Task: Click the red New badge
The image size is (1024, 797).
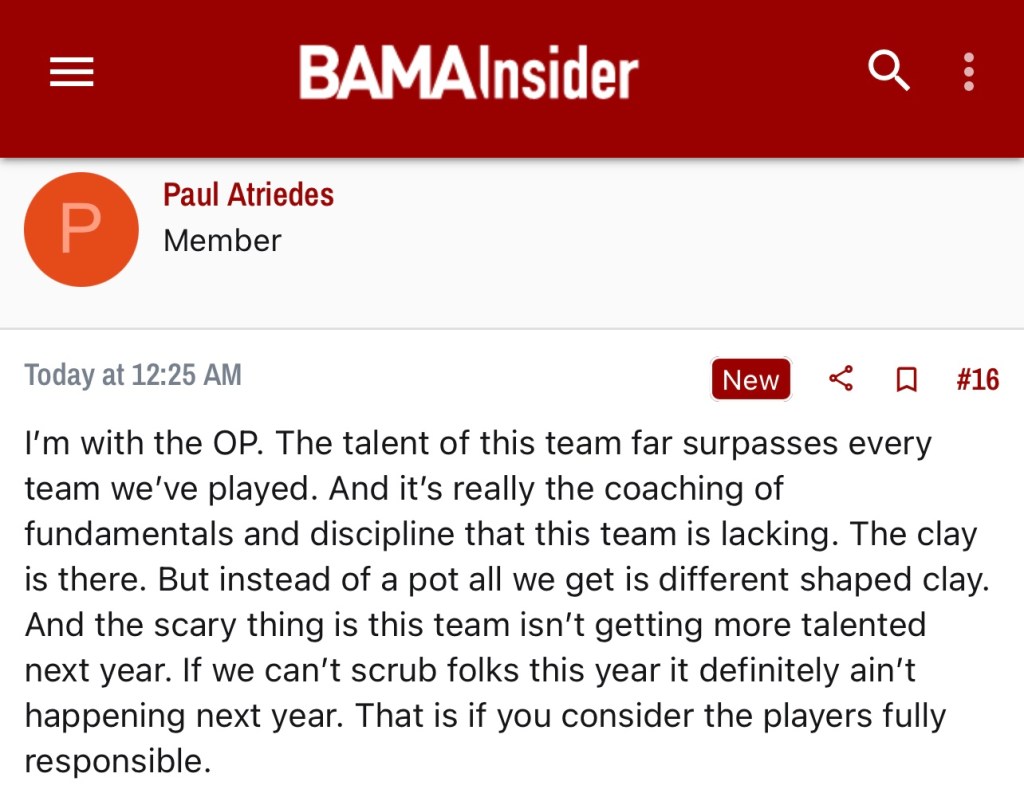Action: coord(750,379)
